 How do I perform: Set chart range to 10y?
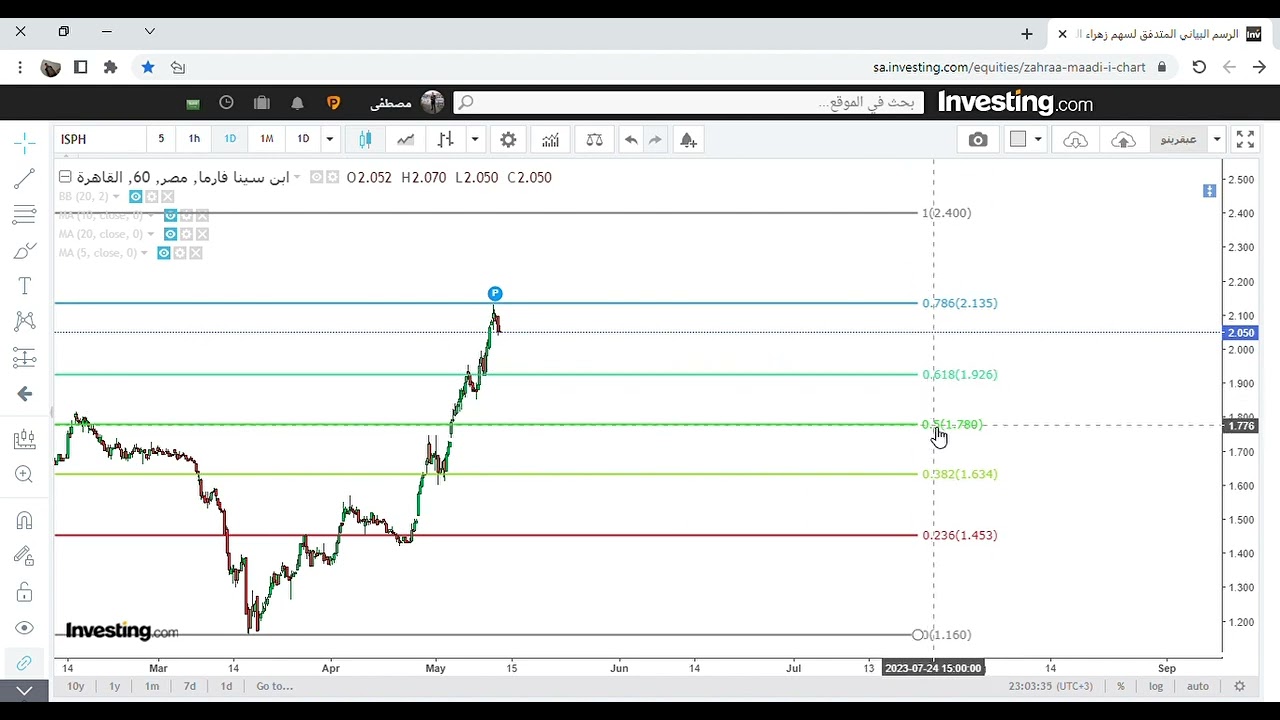point(76,686)
